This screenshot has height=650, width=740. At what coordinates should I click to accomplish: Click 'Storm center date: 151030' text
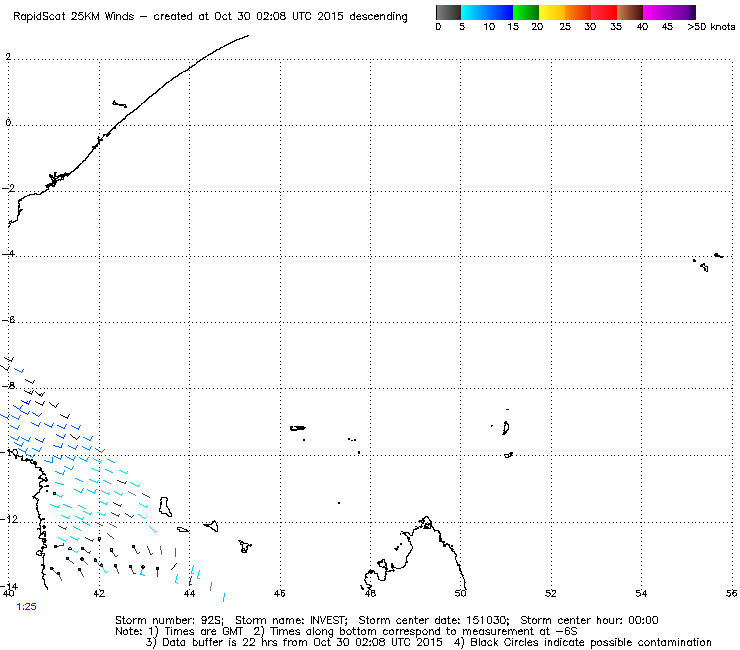coord(434,620)
